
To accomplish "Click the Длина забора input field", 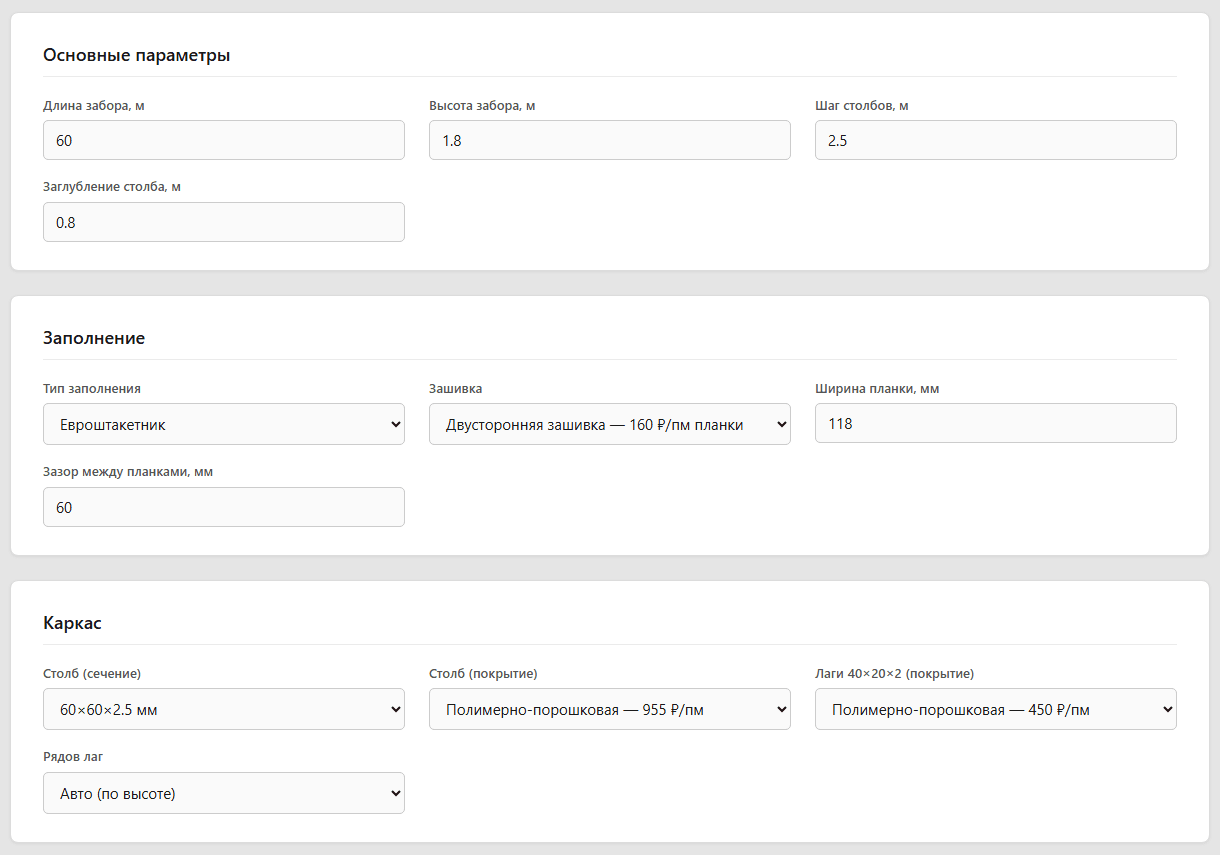I will coord(224,140).
